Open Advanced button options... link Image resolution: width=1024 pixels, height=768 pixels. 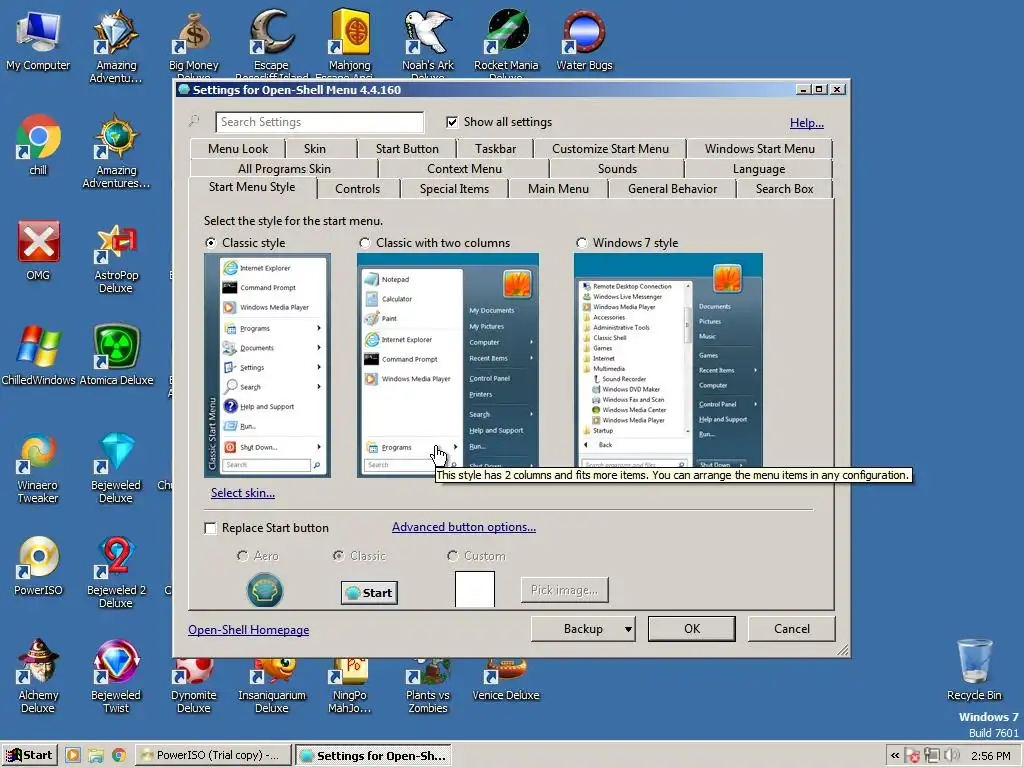(x=464, y=527)
